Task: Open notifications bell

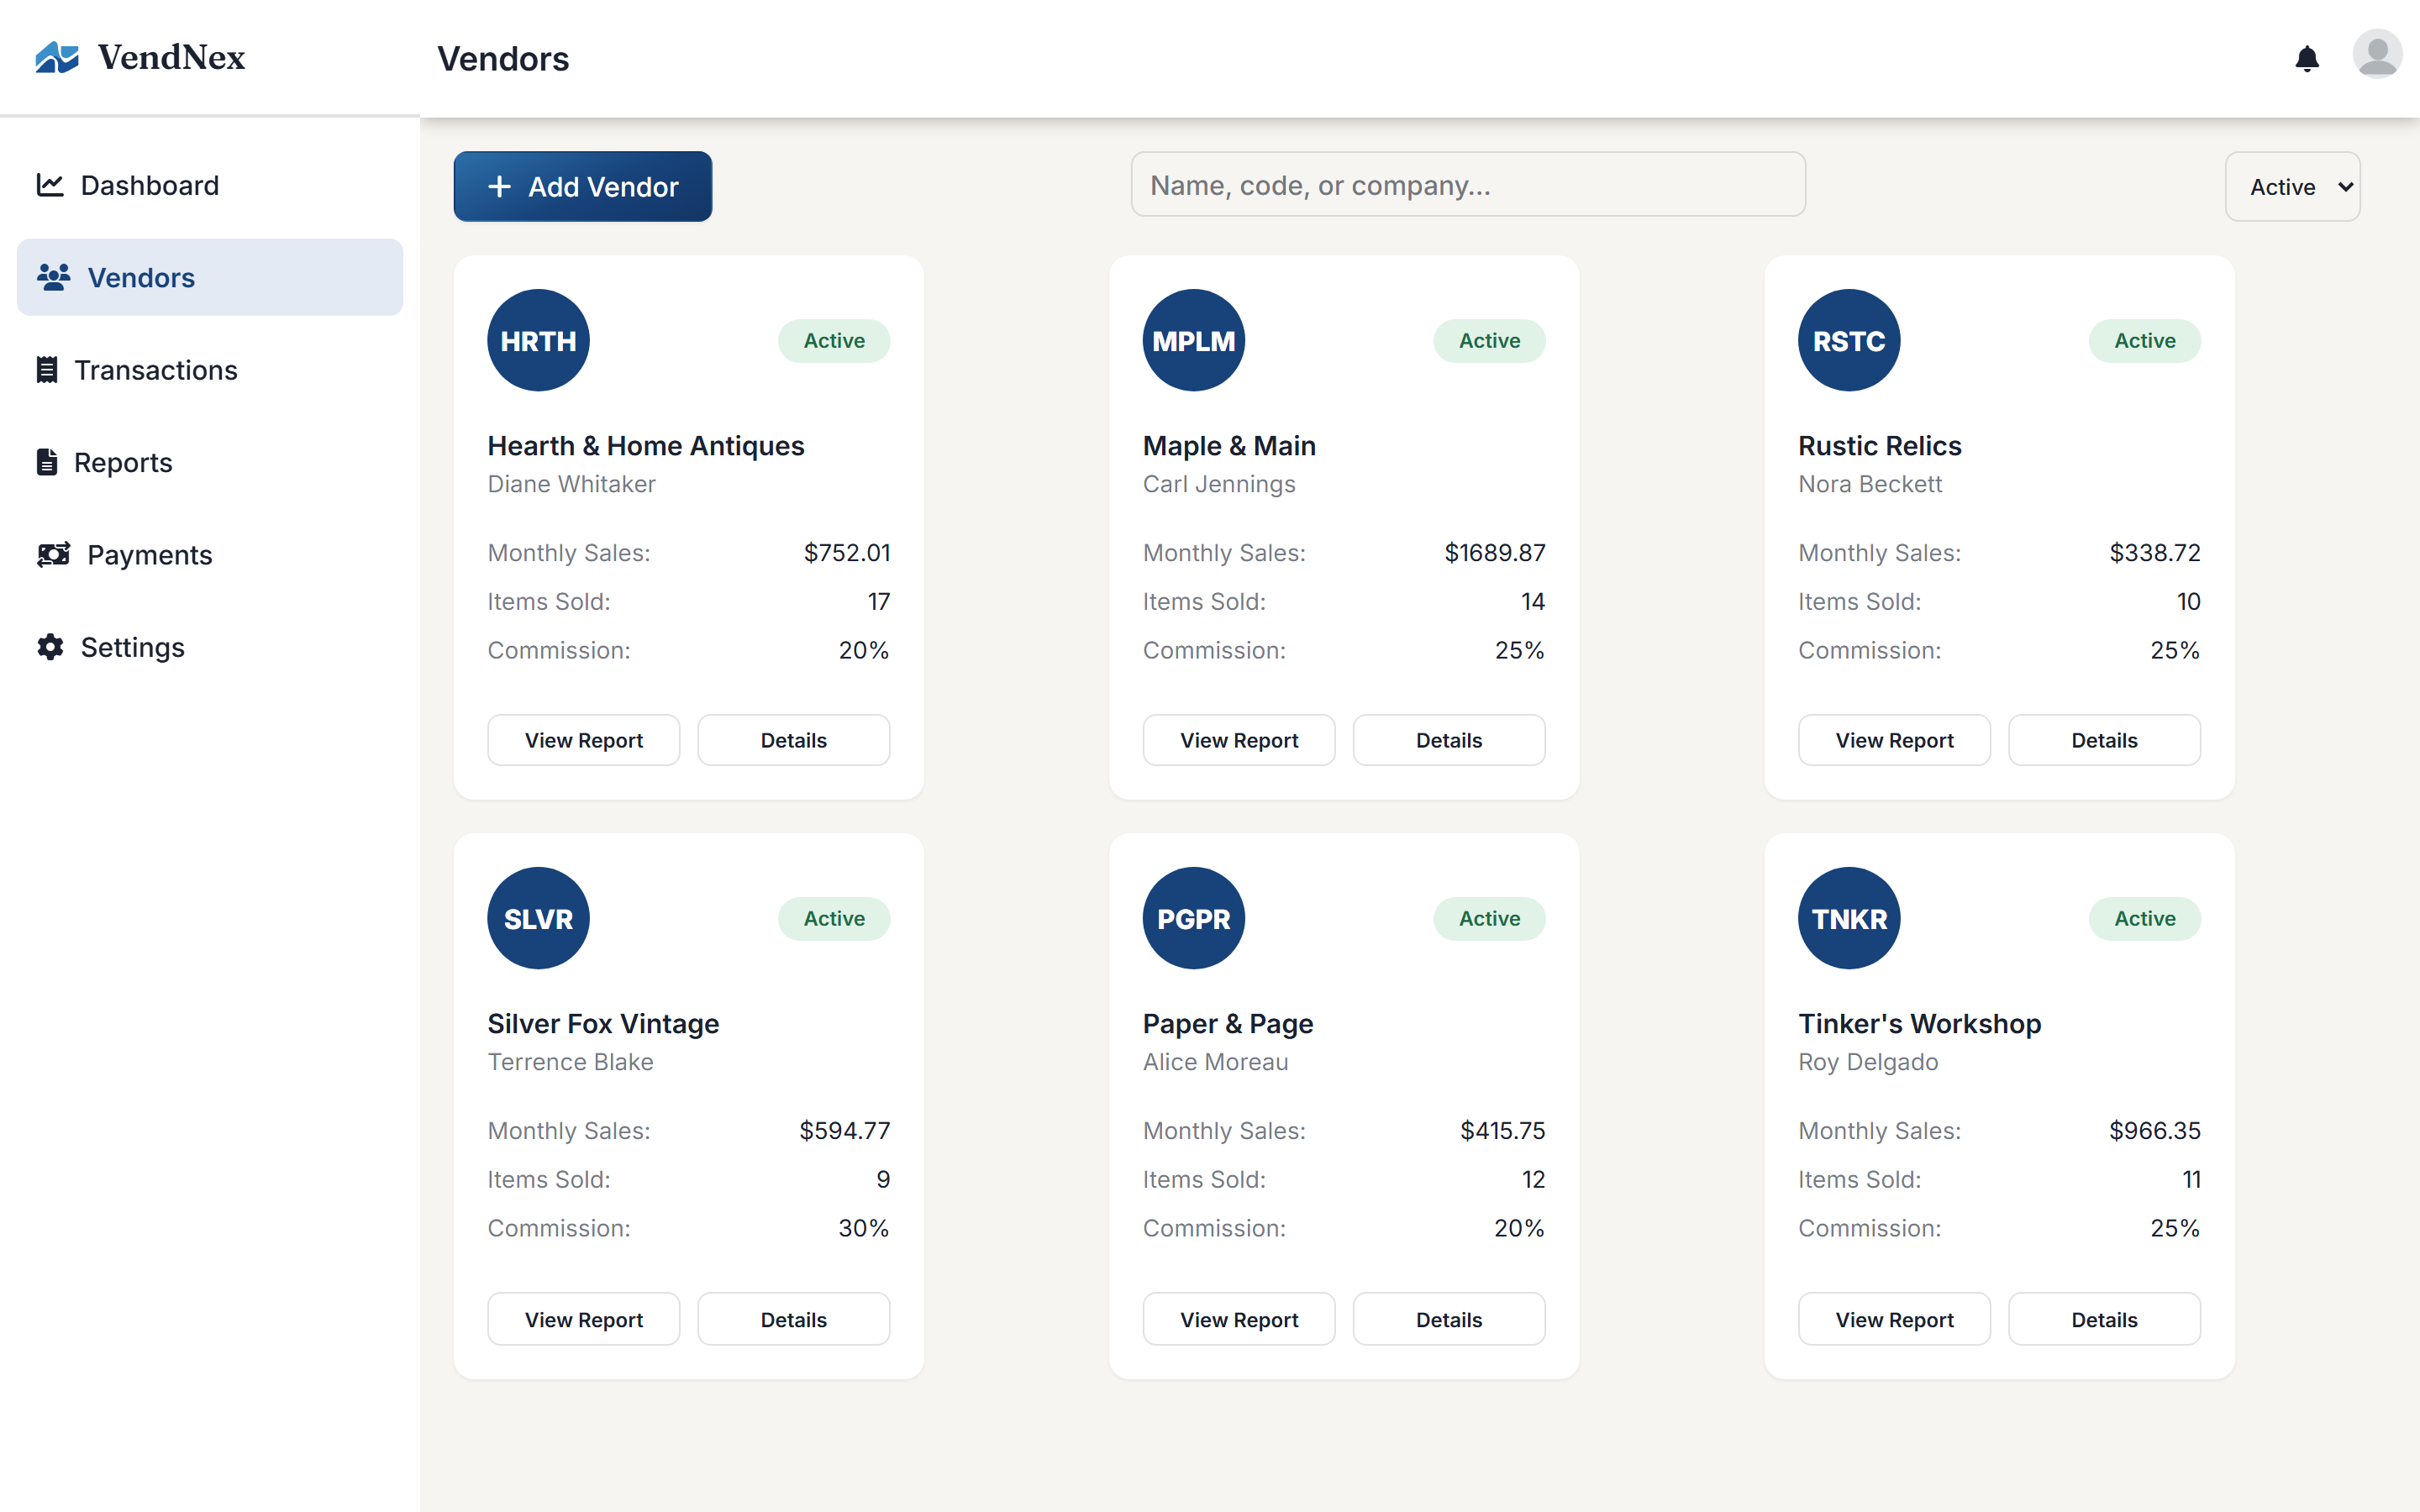Action: [2307, 59]
